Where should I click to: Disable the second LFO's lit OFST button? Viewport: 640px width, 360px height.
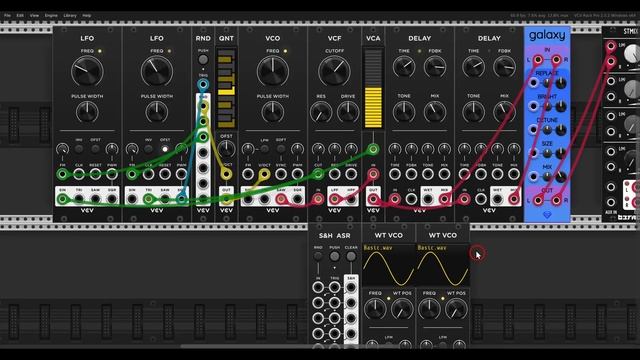pos(165,149)
